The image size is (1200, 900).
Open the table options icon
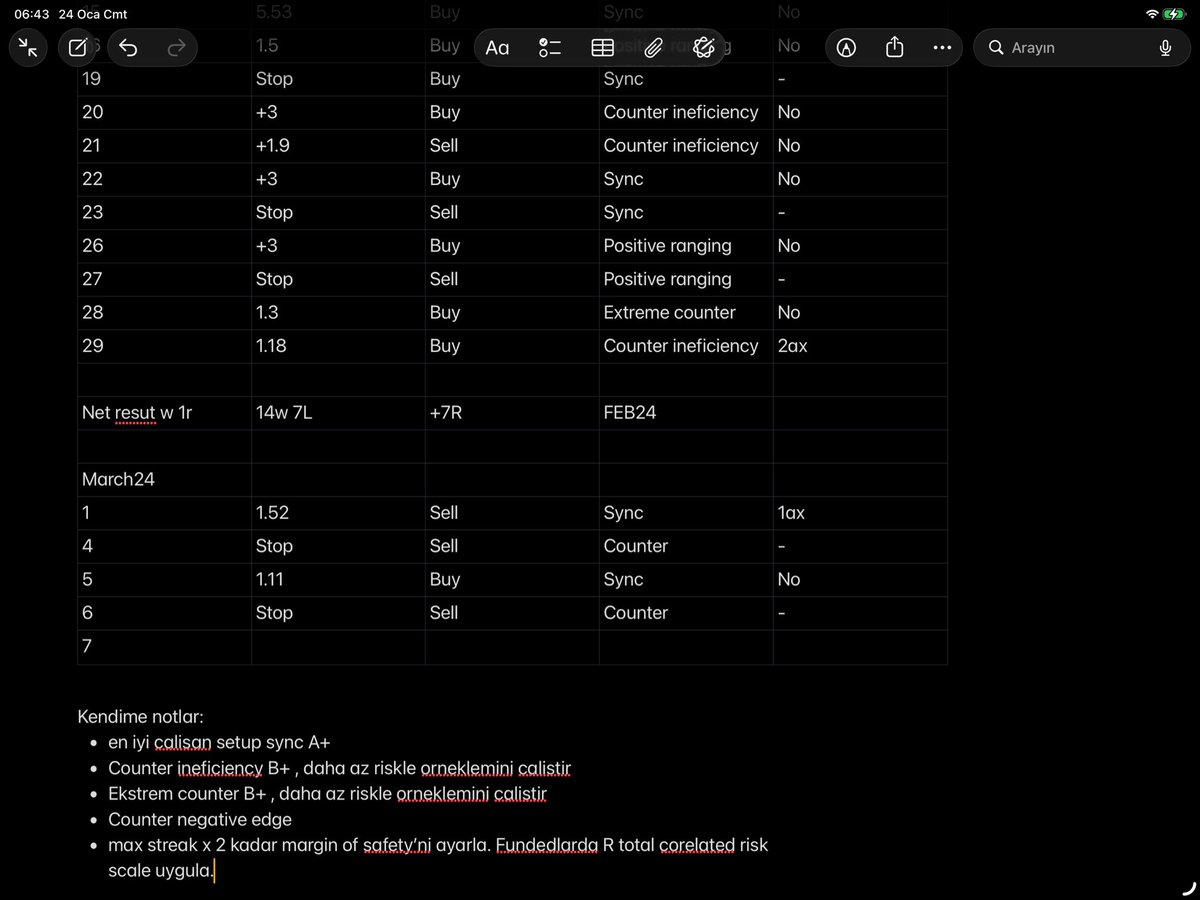click(x=602, y=47)
